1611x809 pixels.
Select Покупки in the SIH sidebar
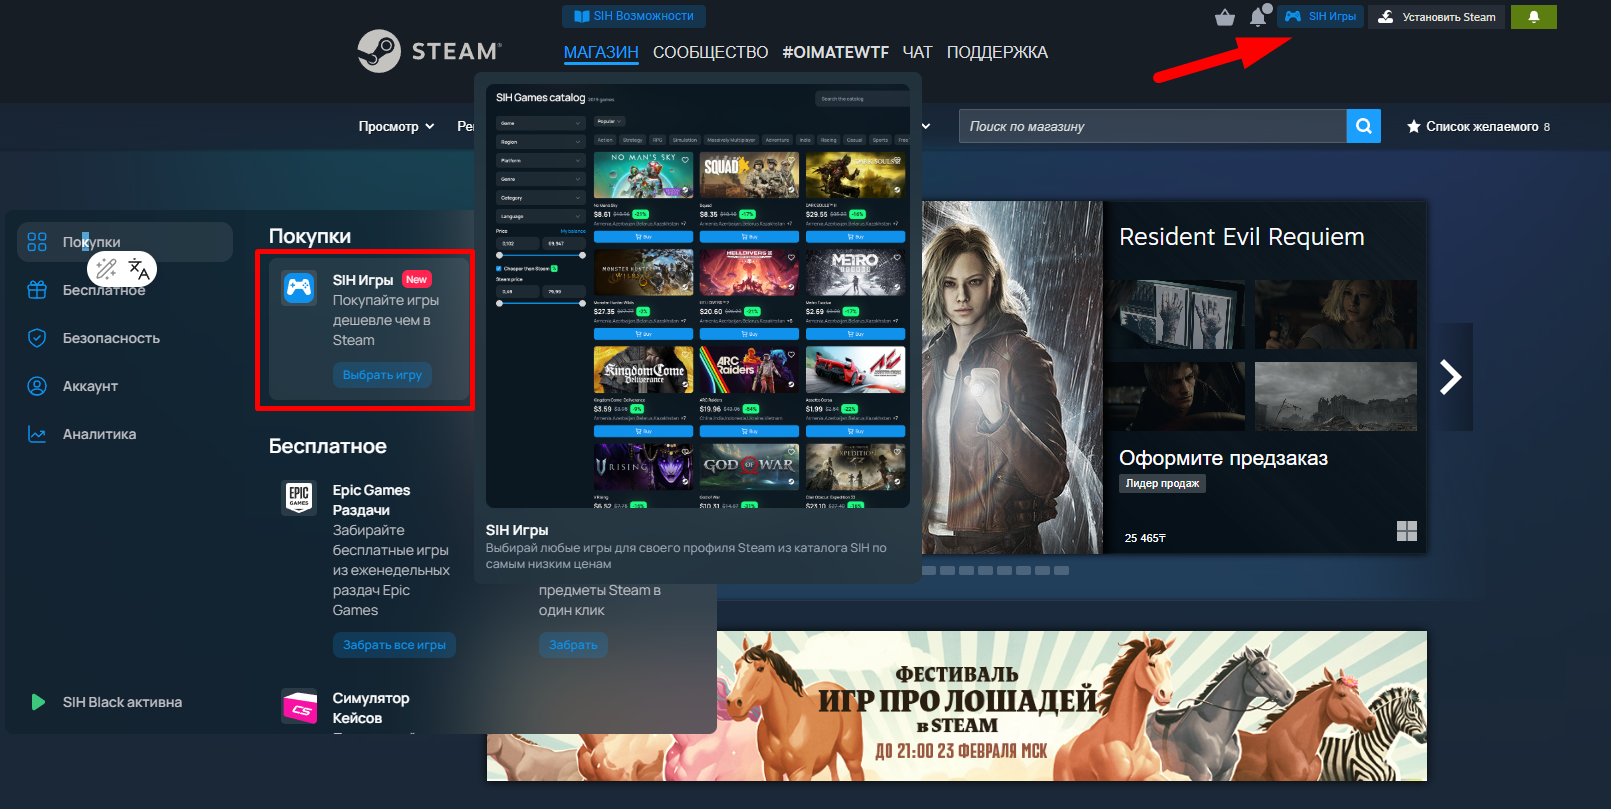(125, 242)
